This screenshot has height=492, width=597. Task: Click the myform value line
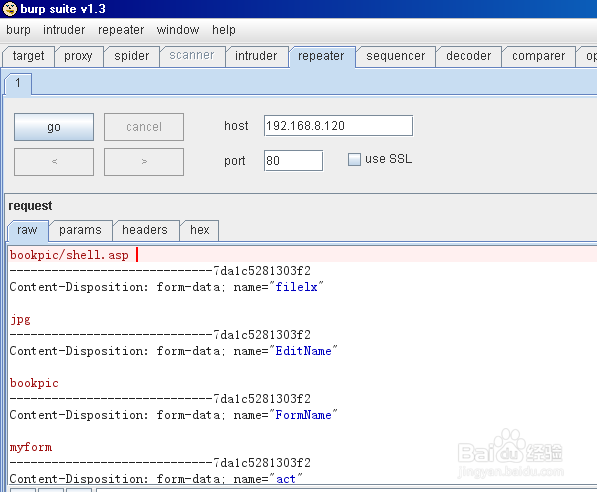pyautogui.click(x=31, y=447)
